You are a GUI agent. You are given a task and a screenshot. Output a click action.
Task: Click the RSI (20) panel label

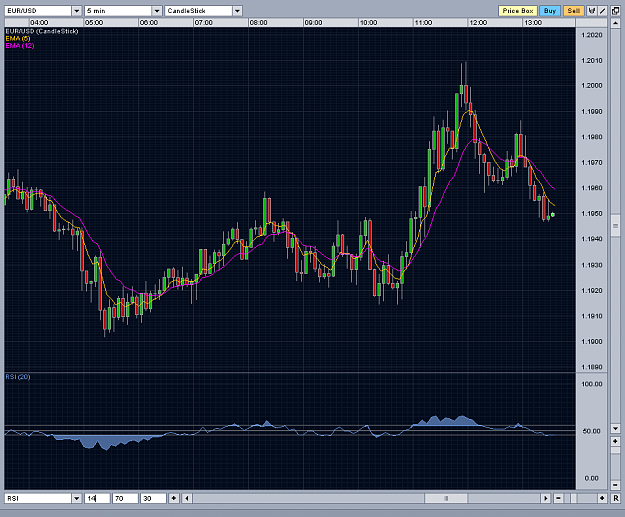[x=18, y=377]
